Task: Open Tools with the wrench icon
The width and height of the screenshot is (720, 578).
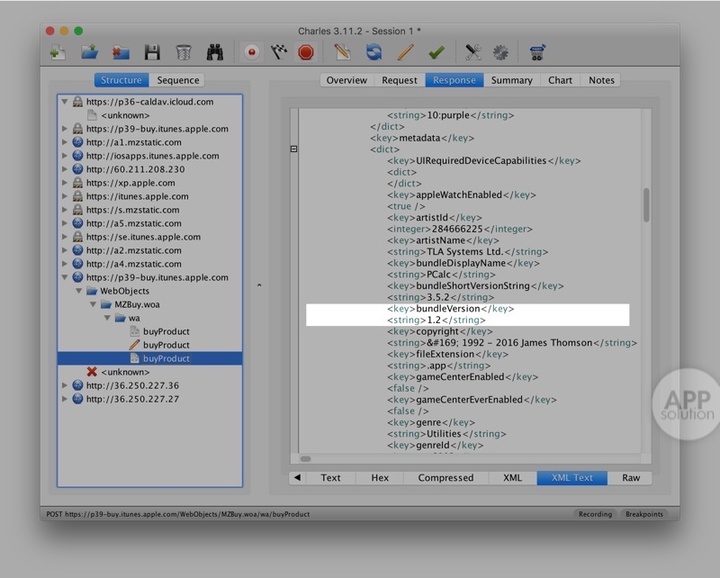Action: click(x=473, y=52)
